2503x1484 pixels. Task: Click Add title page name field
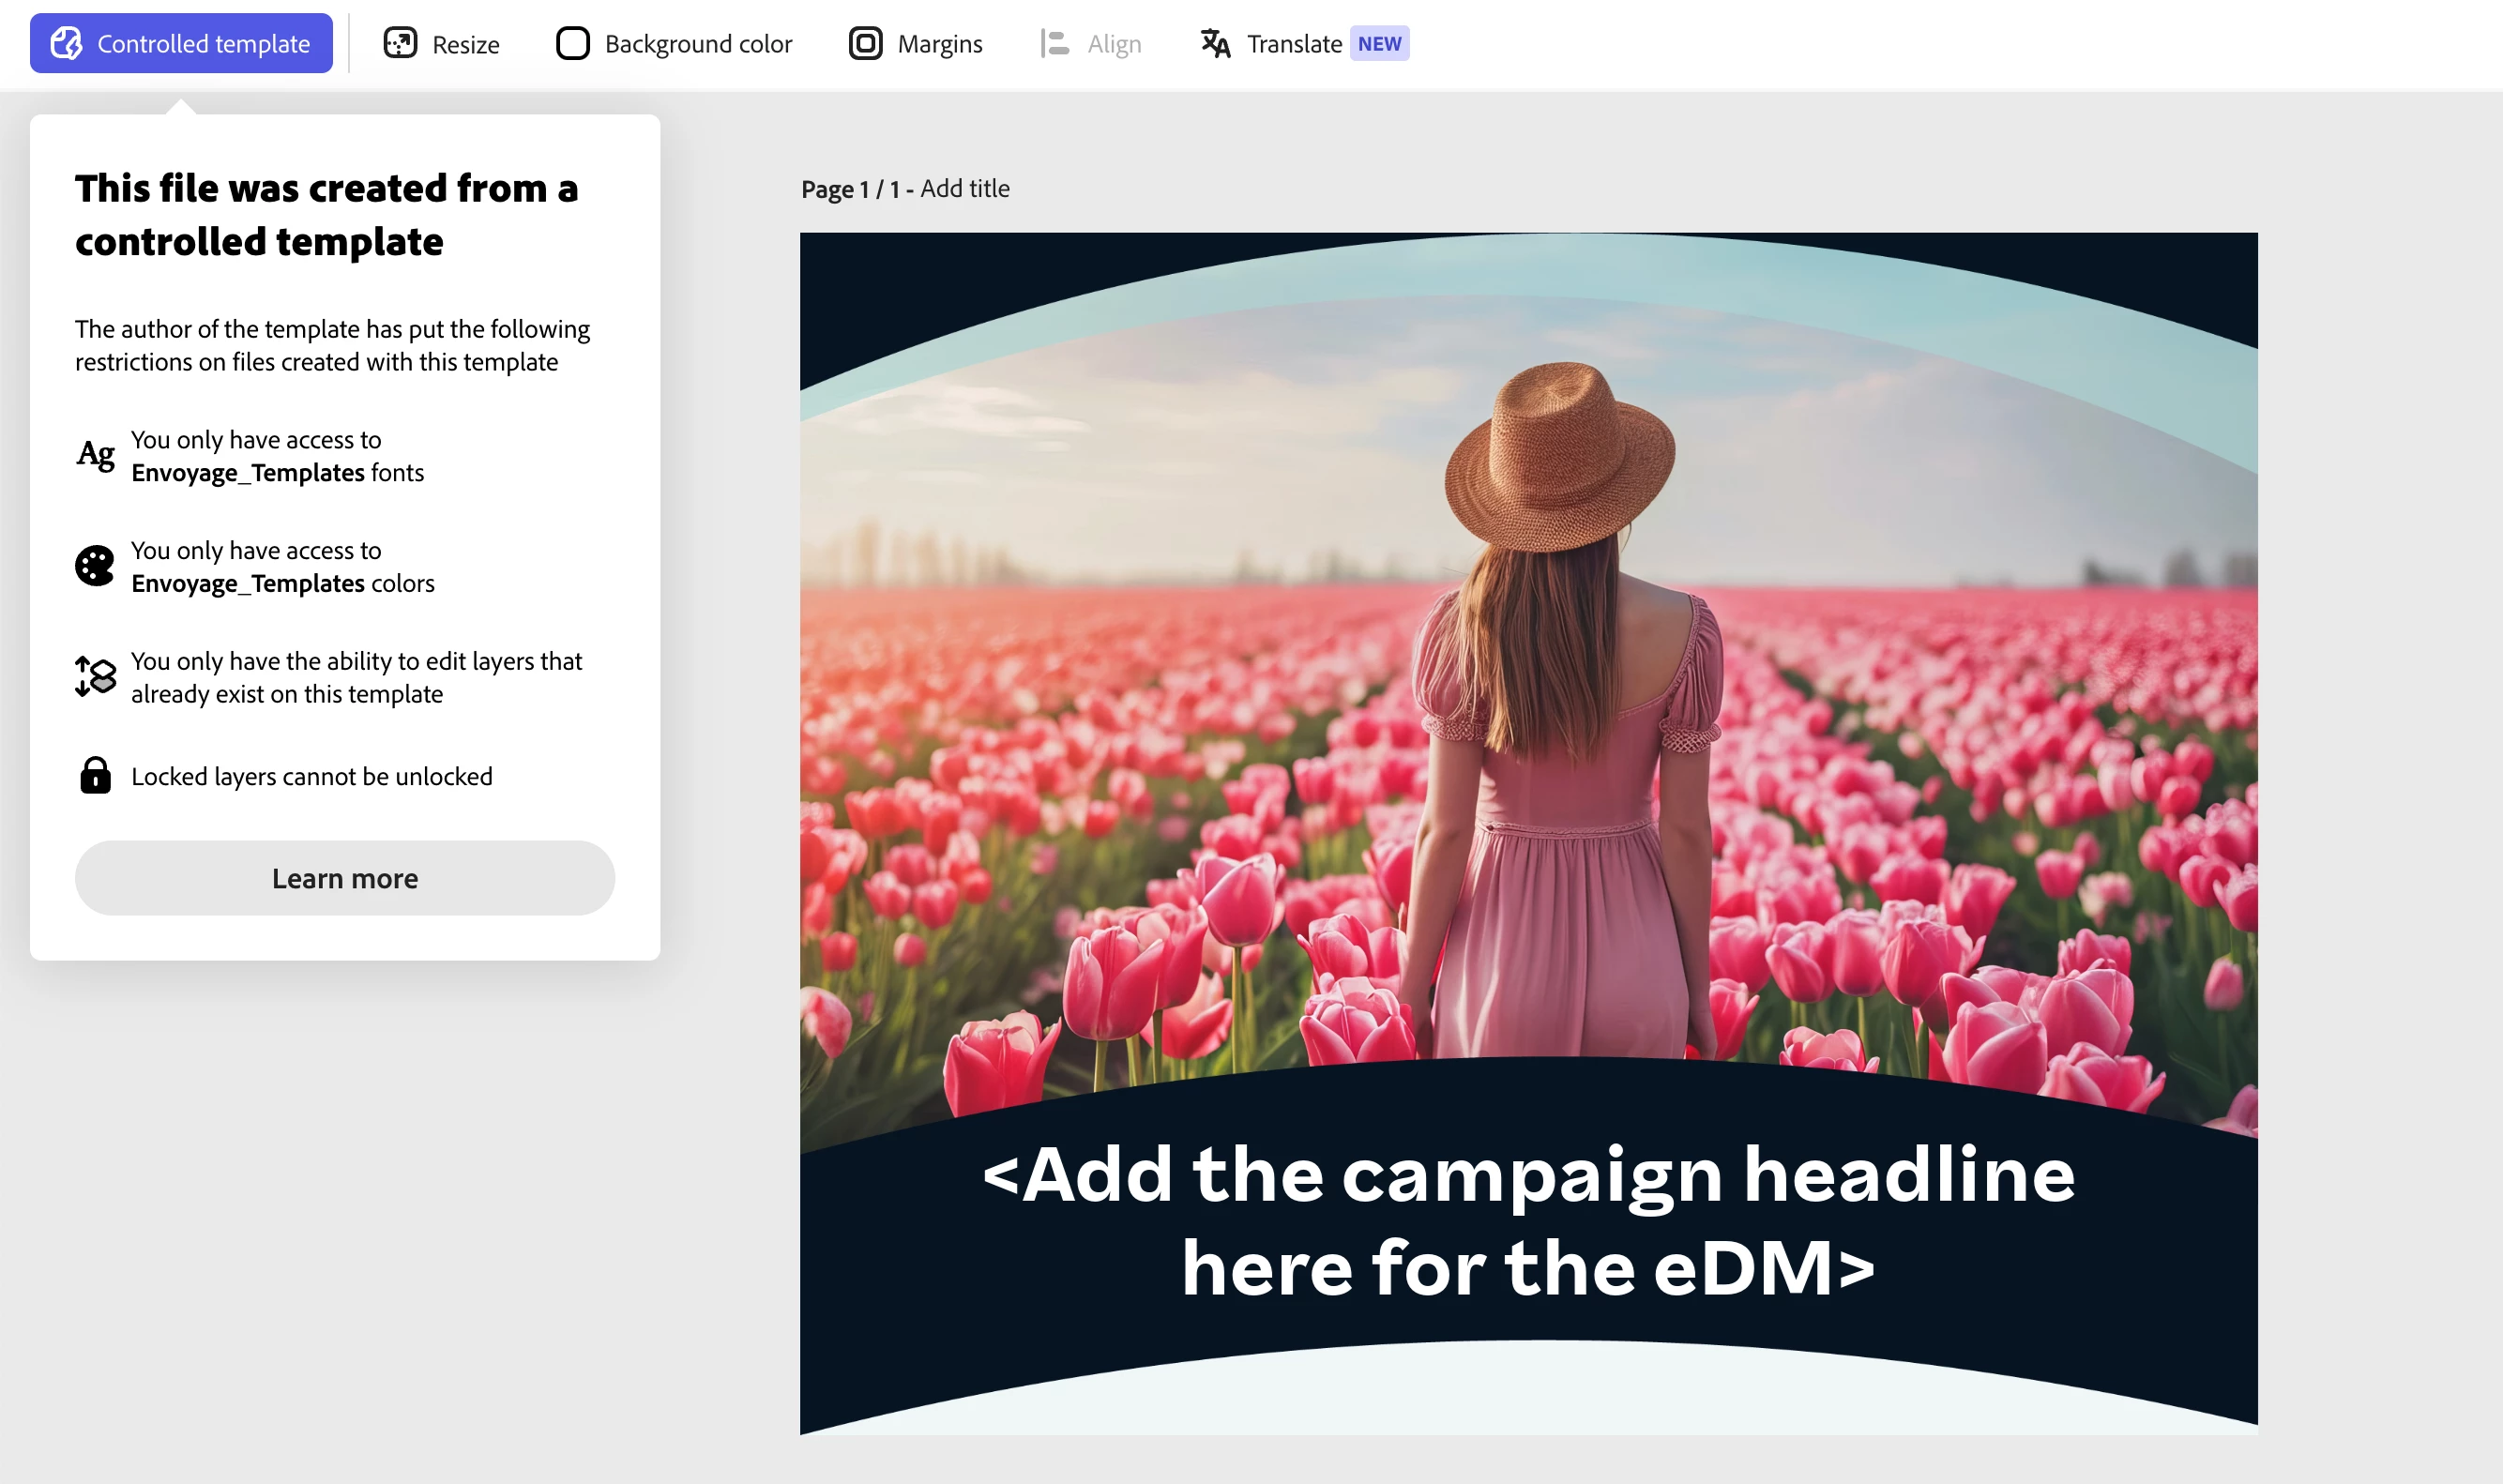[965, 188]
